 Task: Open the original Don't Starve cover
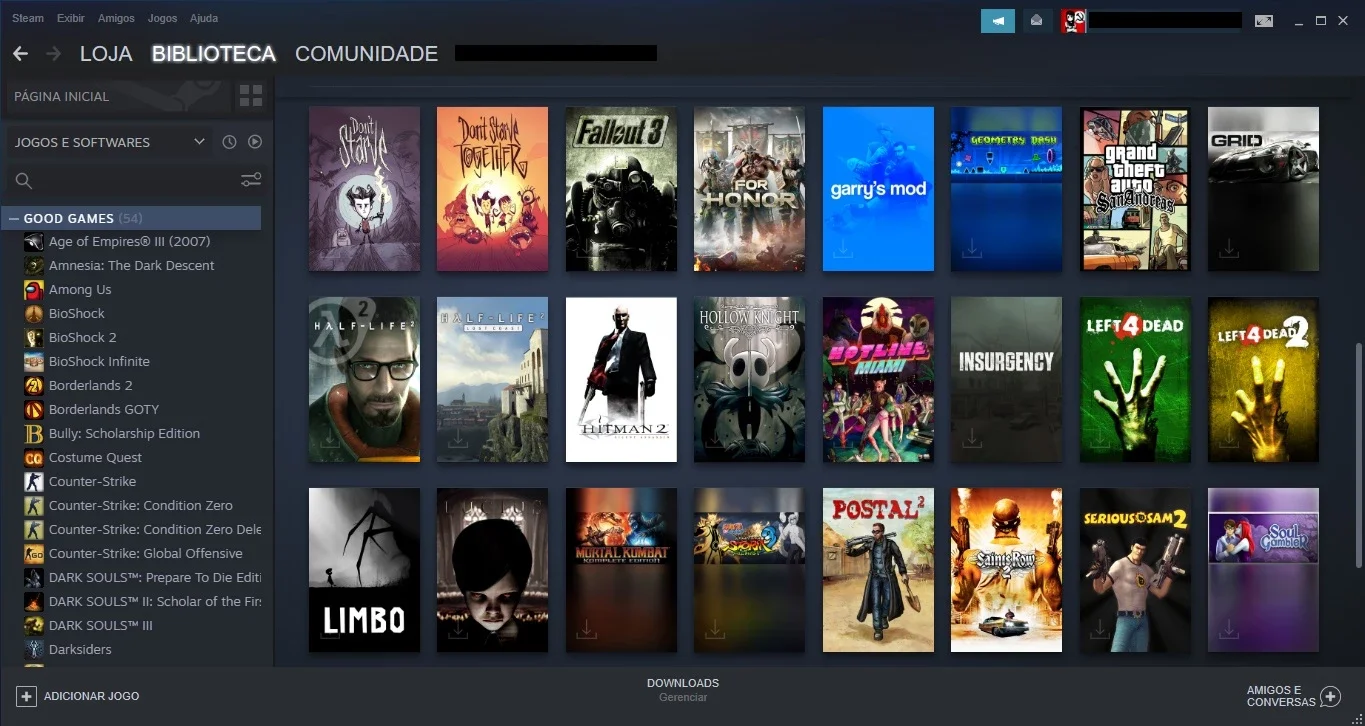click(364, 189)
